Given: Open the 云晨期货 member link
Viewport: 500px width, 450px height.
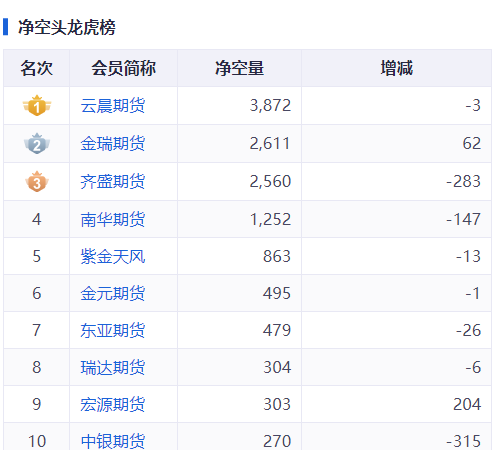Looking at the screenshot, I should 113,106.
